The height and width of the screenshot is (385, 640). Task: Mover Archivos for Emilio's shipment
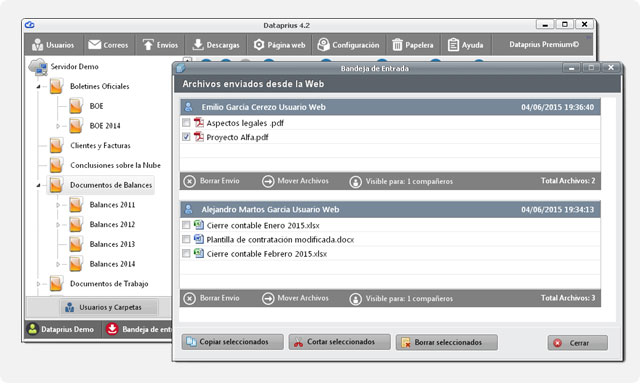click(x=295, y=181)
